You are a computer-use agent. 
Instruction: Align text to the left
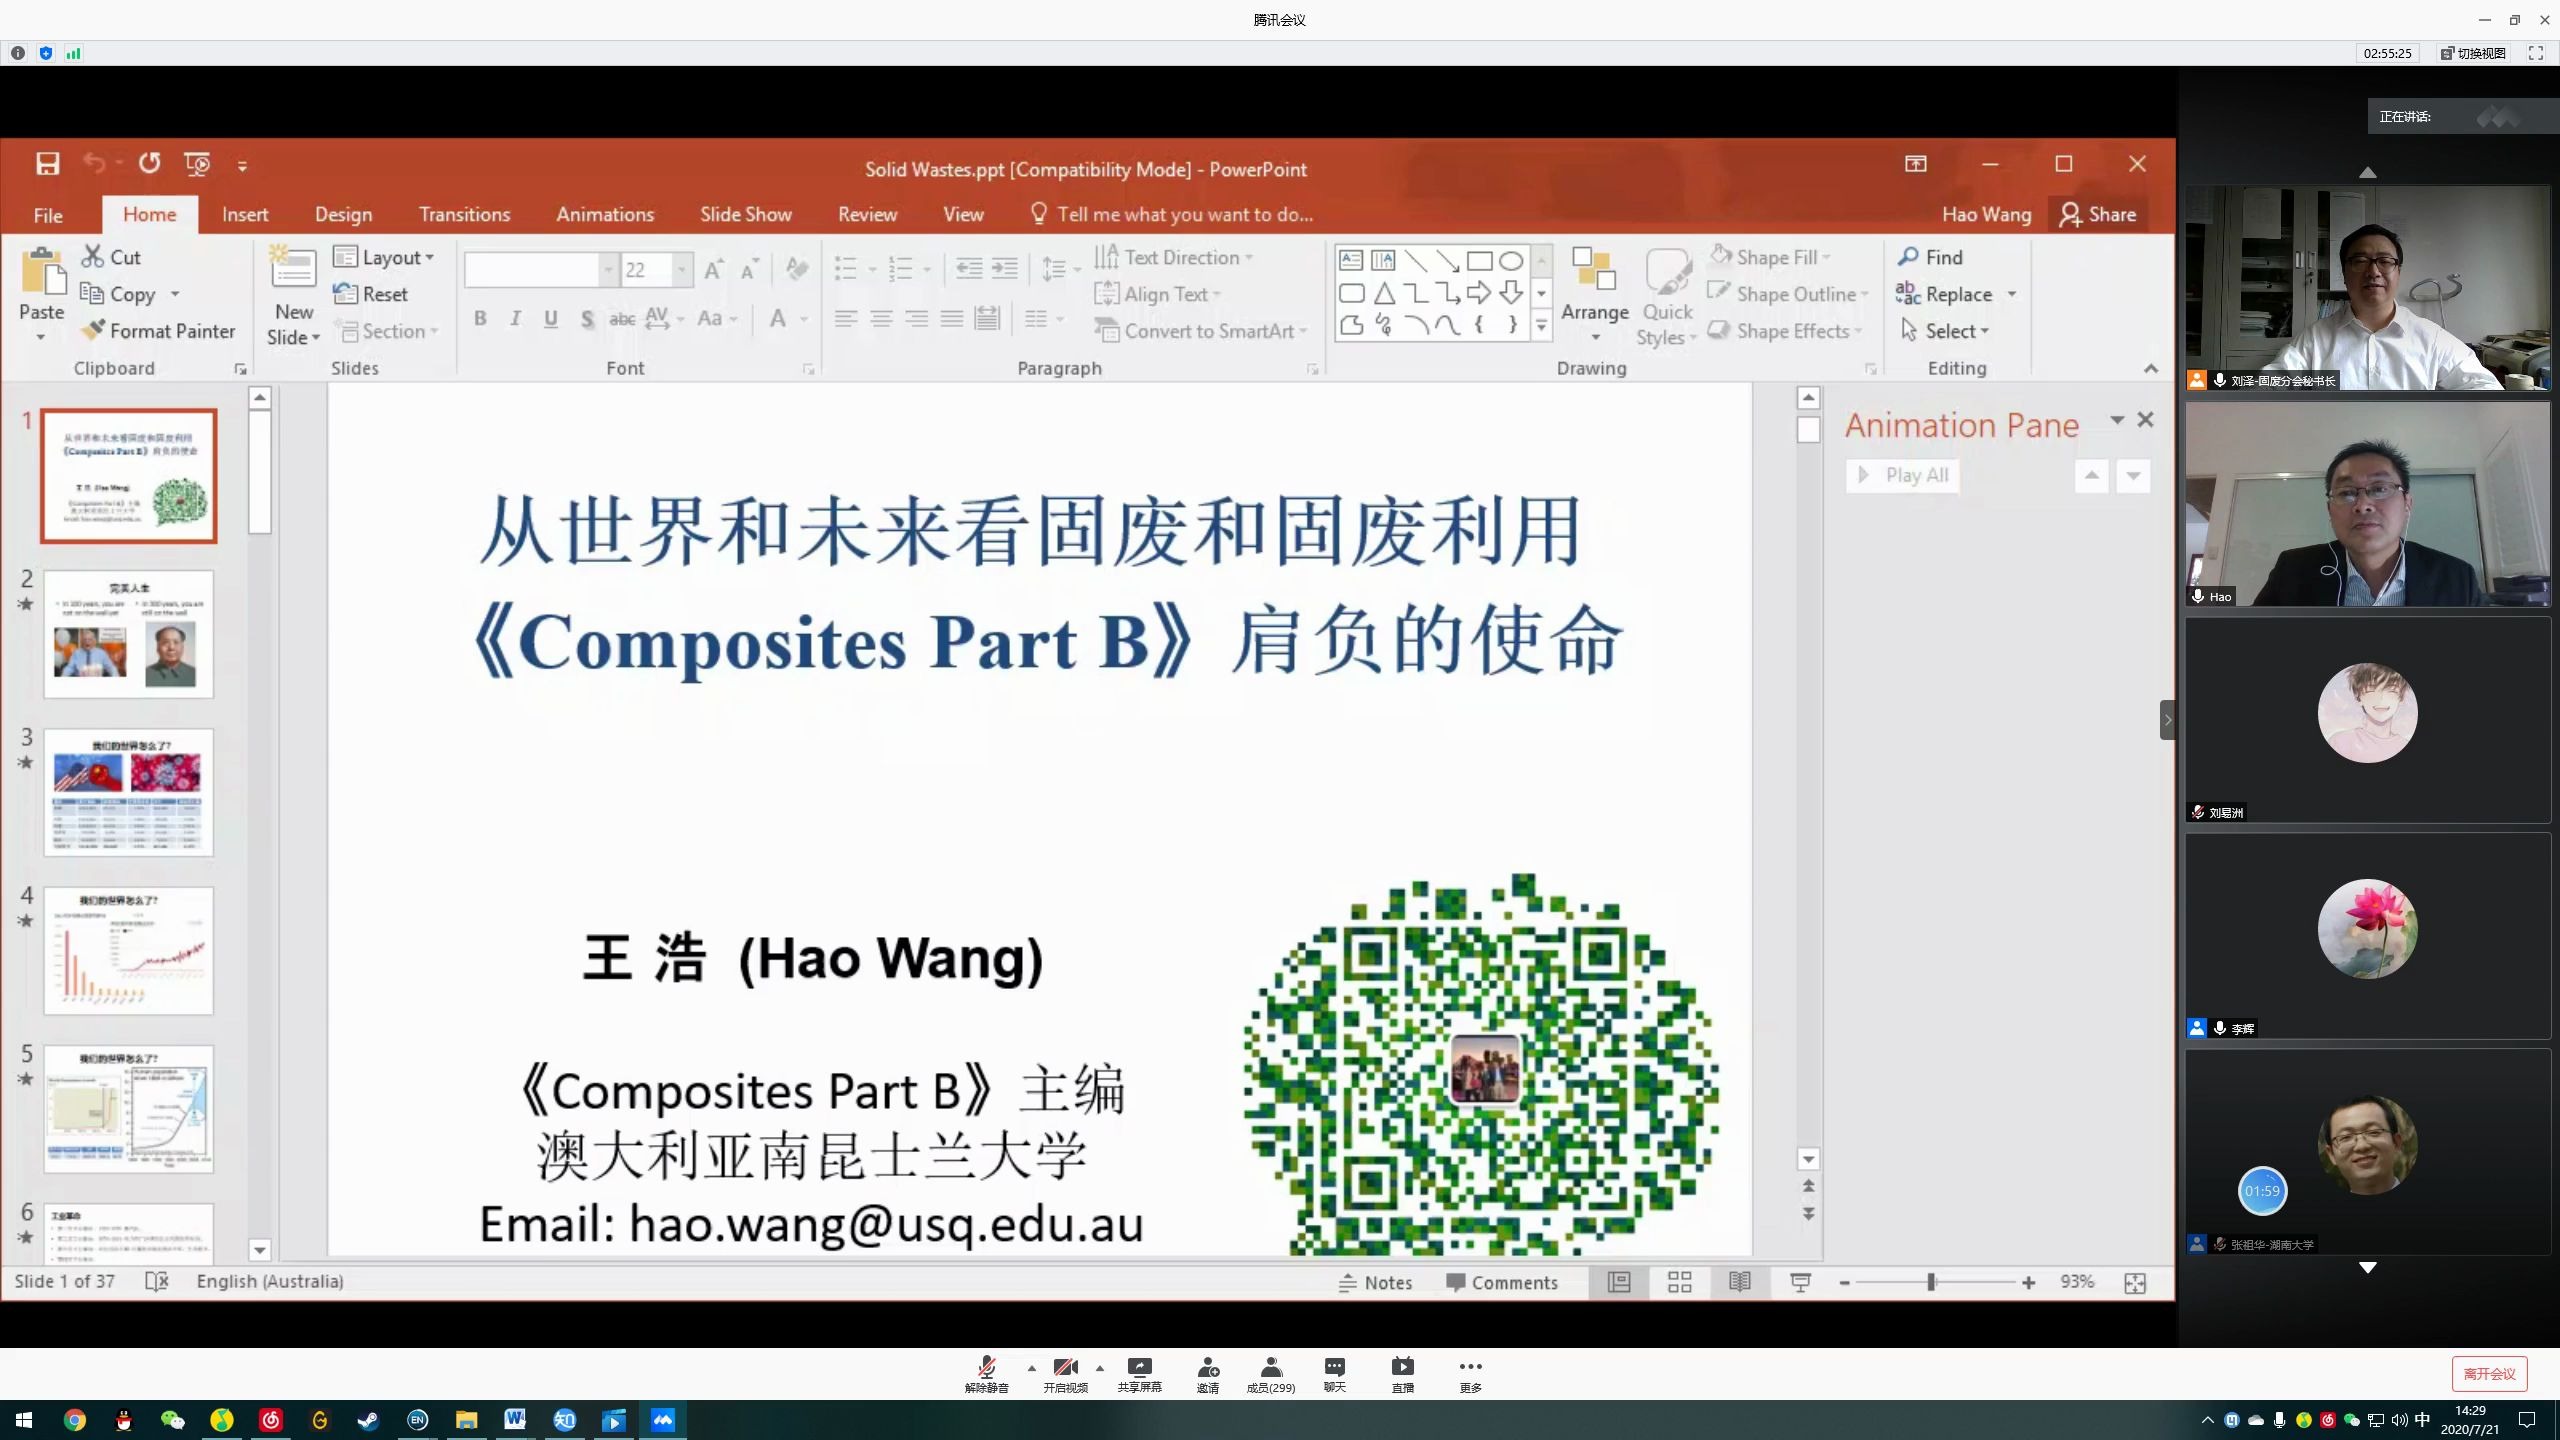846,319
